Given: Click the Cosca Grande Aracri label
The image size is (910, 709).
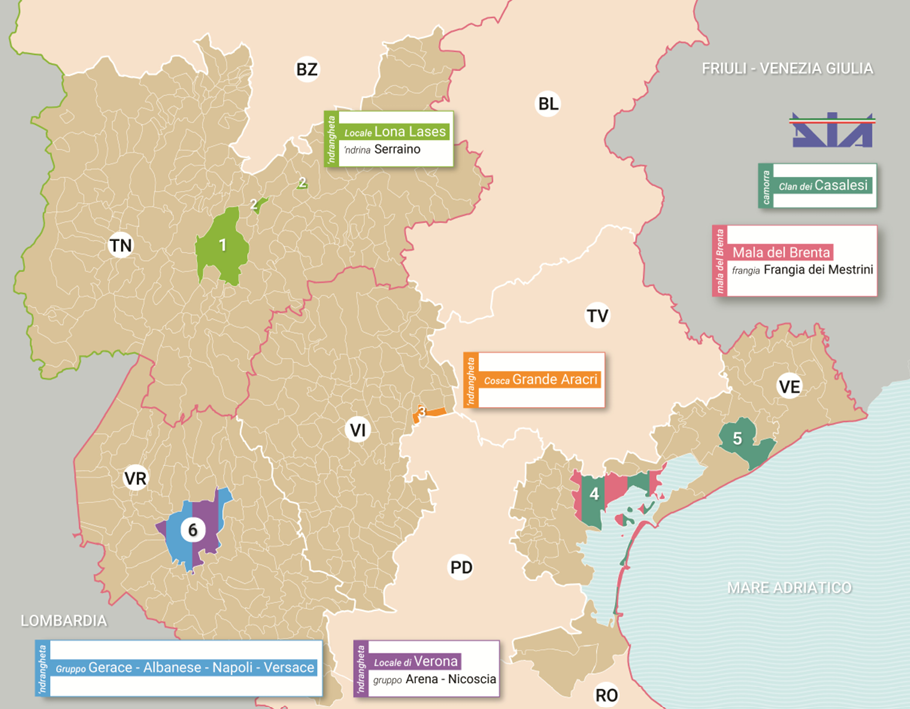Looking at the screenshot, I should coord(539,380).
